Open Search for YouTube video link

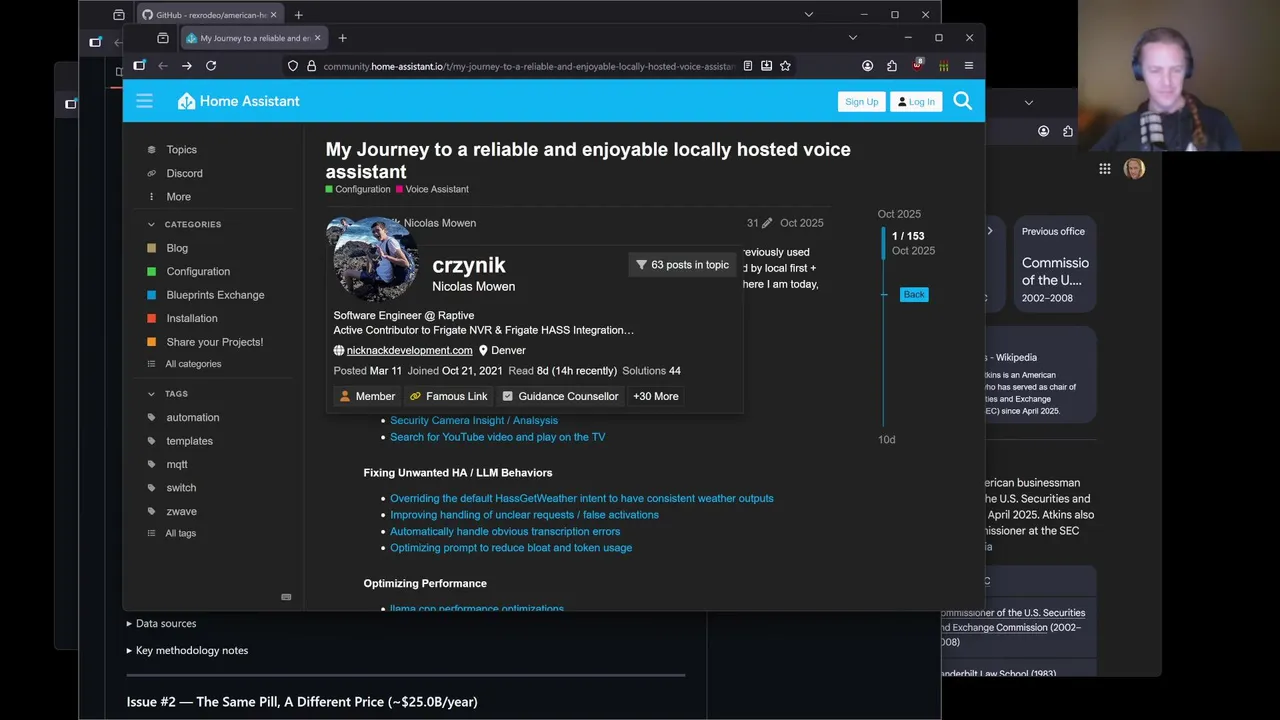click(497, 437)
